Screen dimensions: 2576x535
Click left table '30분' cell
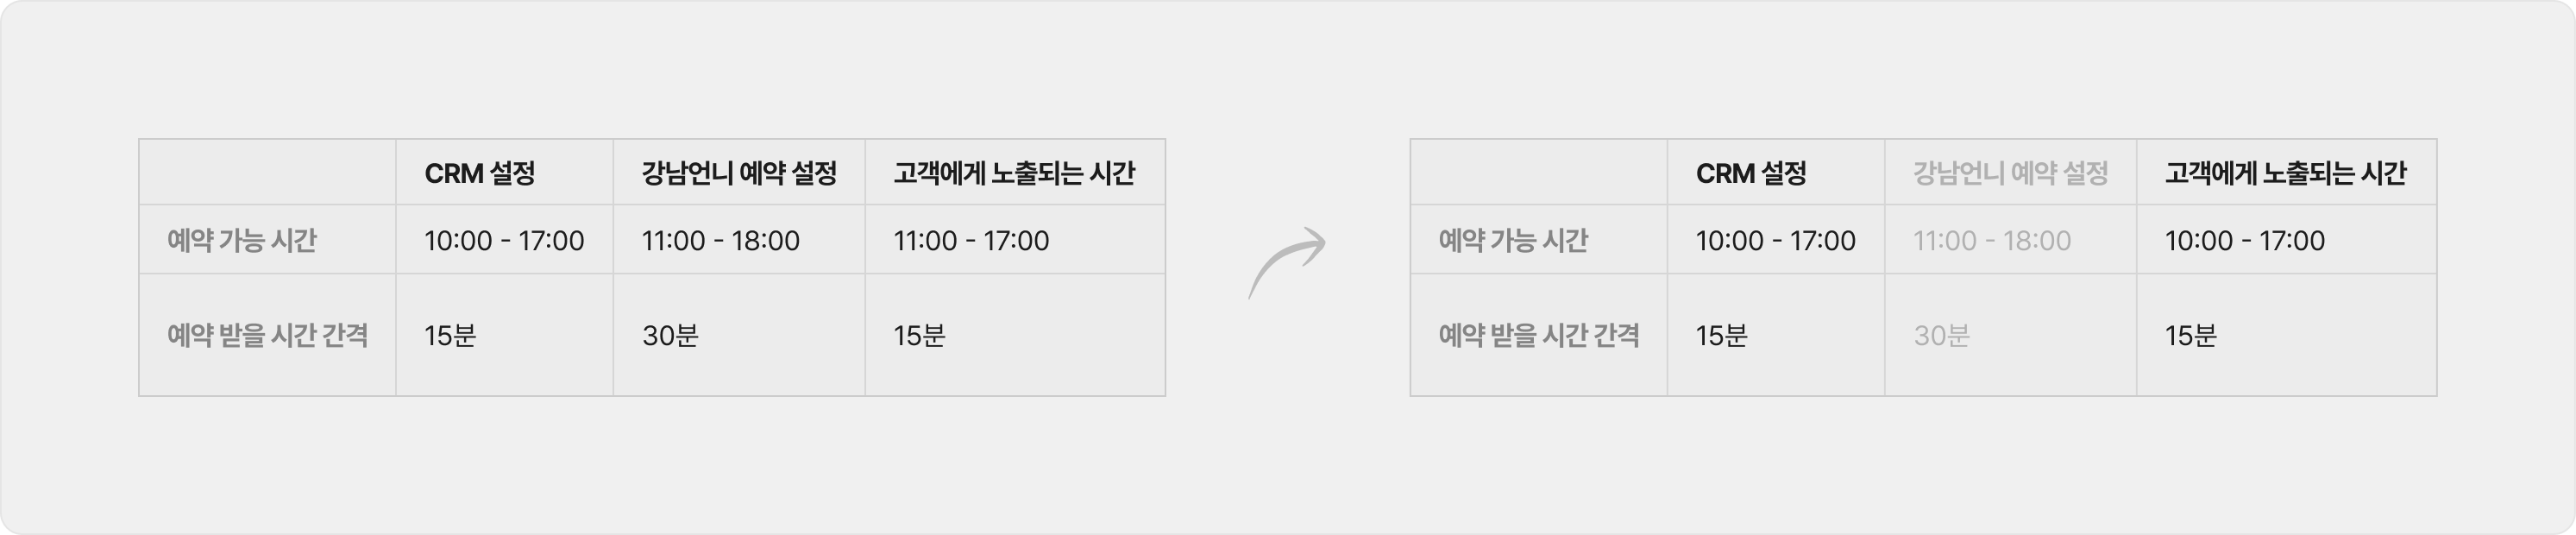click(670, 336)
